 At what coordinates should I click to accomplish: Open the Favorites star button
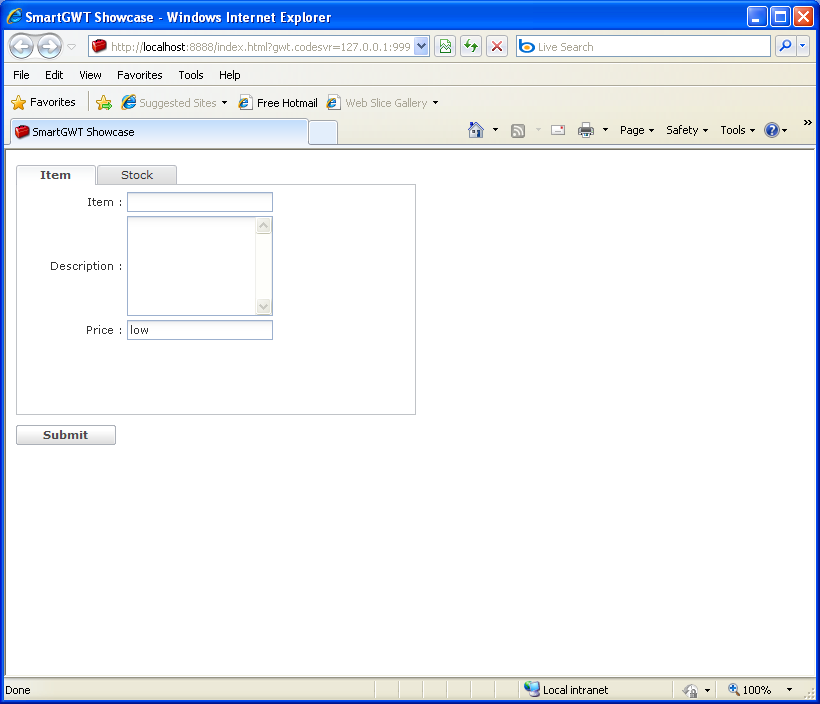(43, 102)
